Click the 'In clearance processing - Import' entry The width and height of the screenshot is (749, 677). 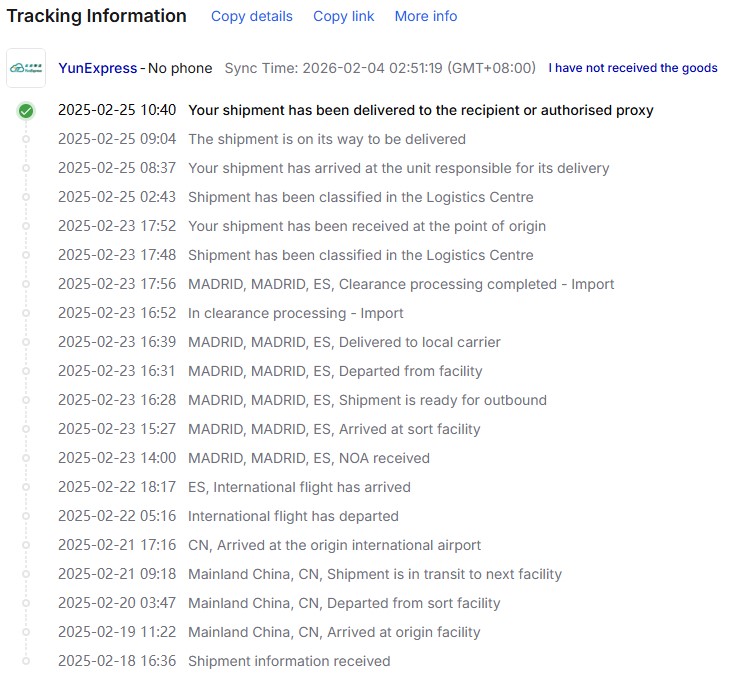pos(295,313)
